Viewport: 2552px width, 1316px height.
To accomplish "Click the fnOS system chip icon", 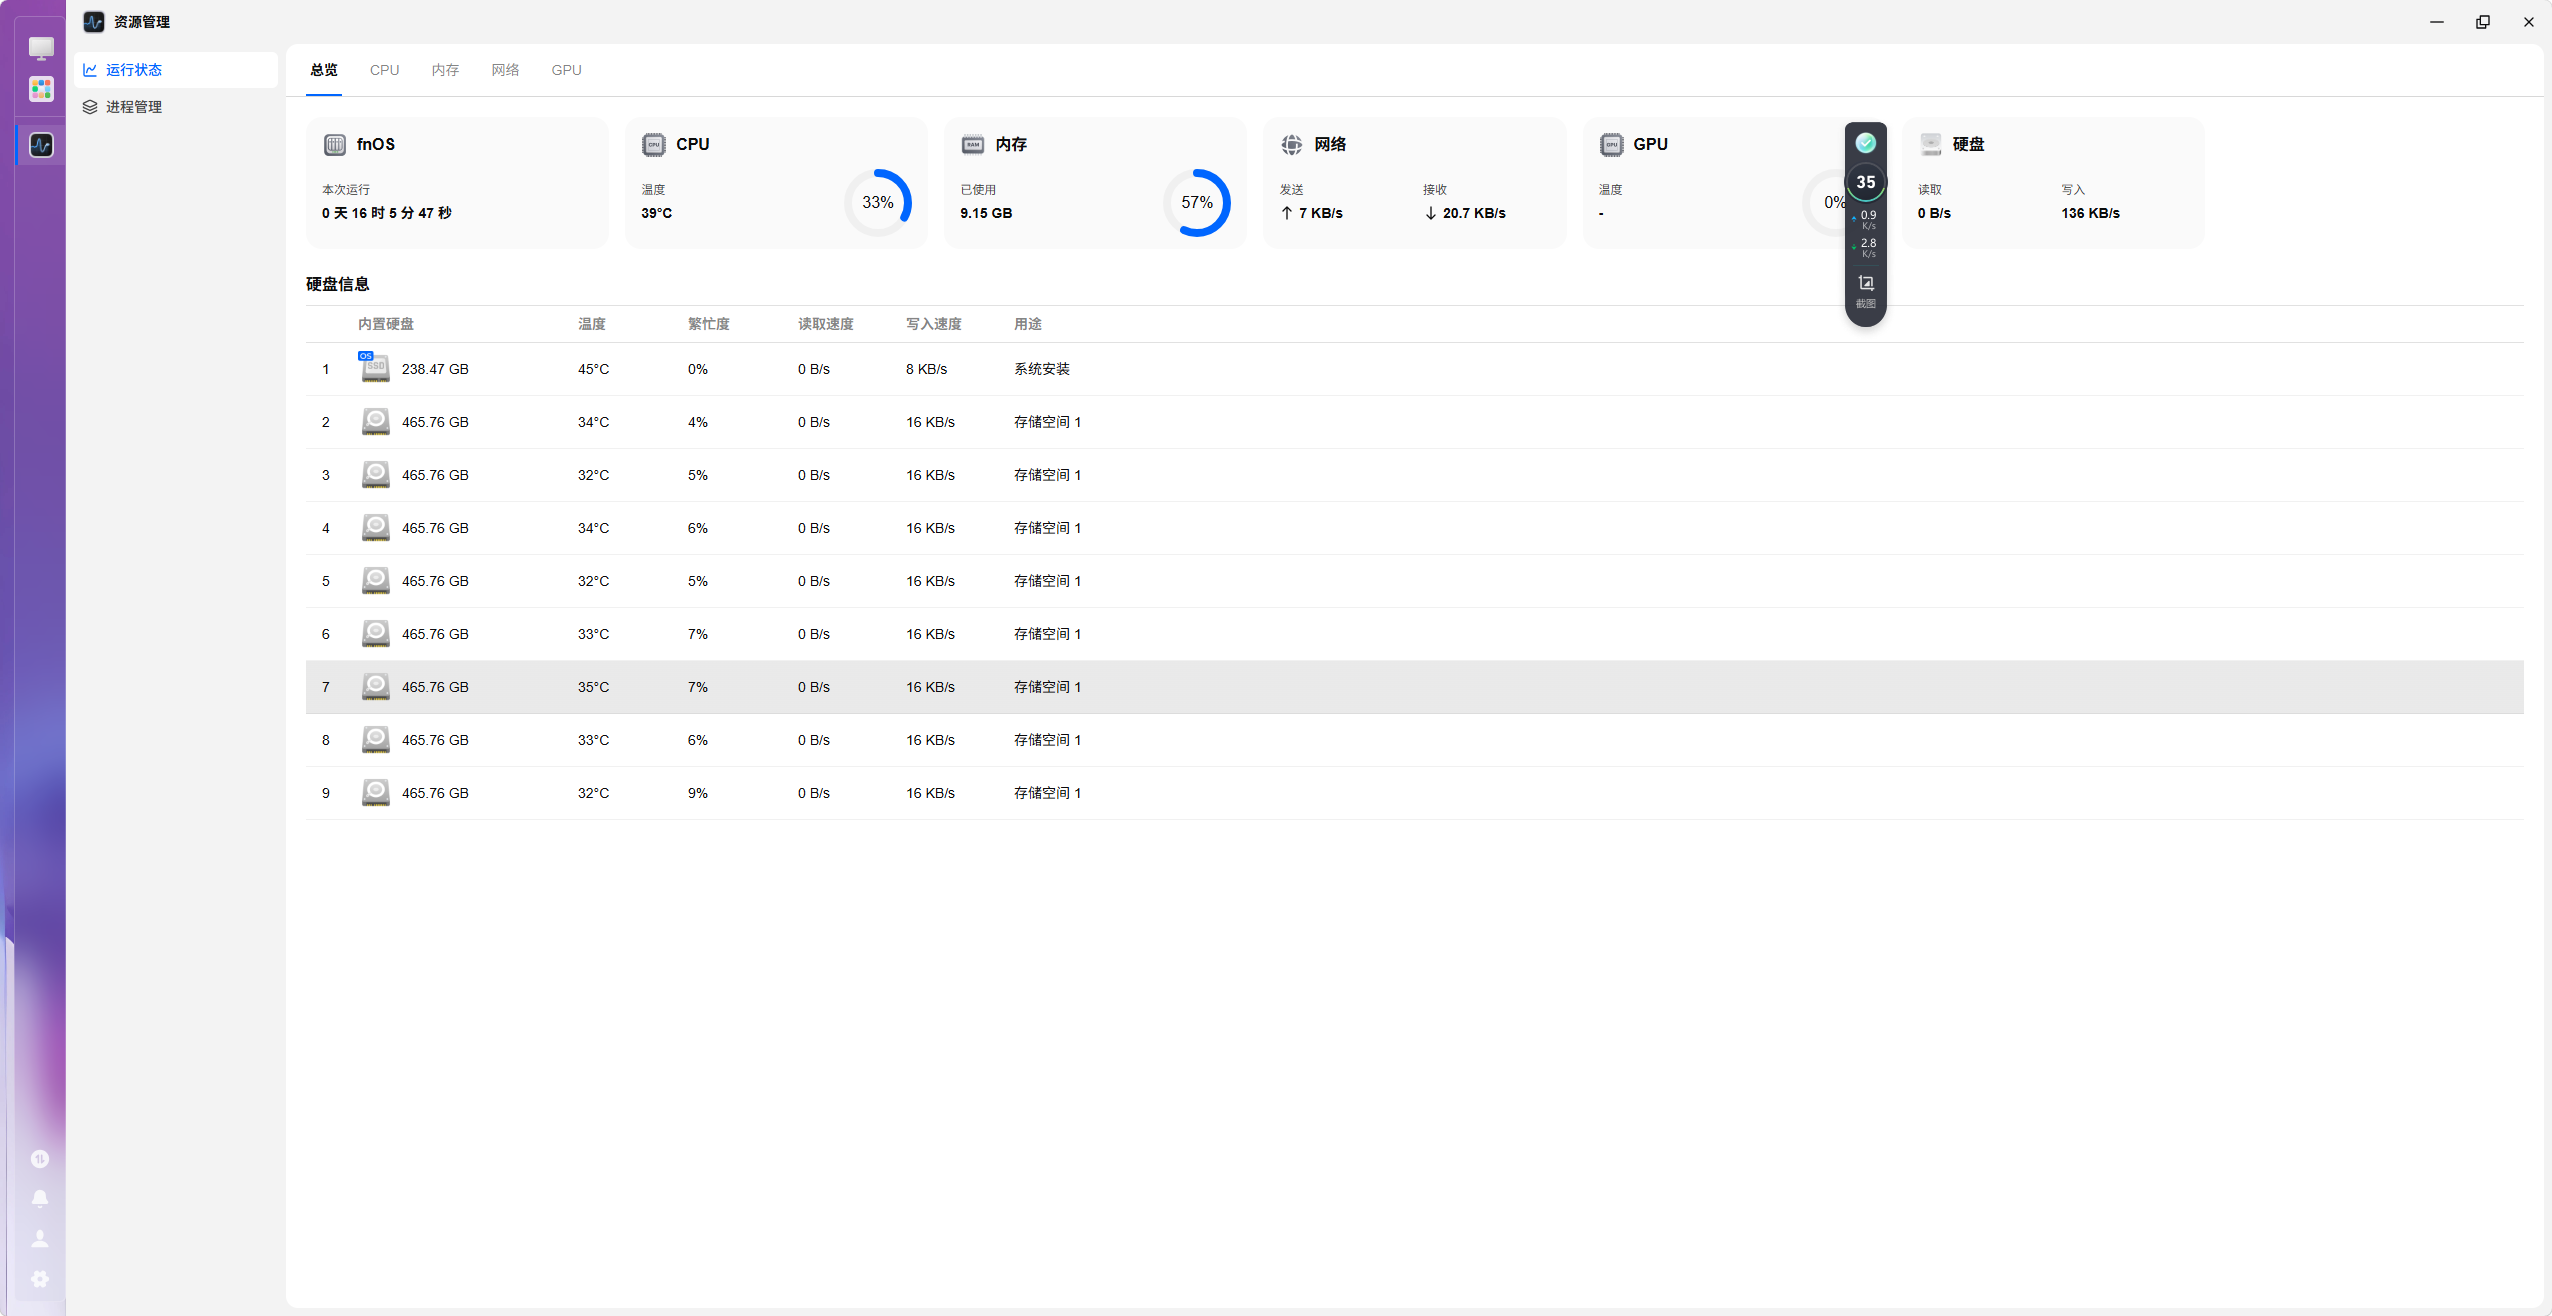I will (335, 145).
